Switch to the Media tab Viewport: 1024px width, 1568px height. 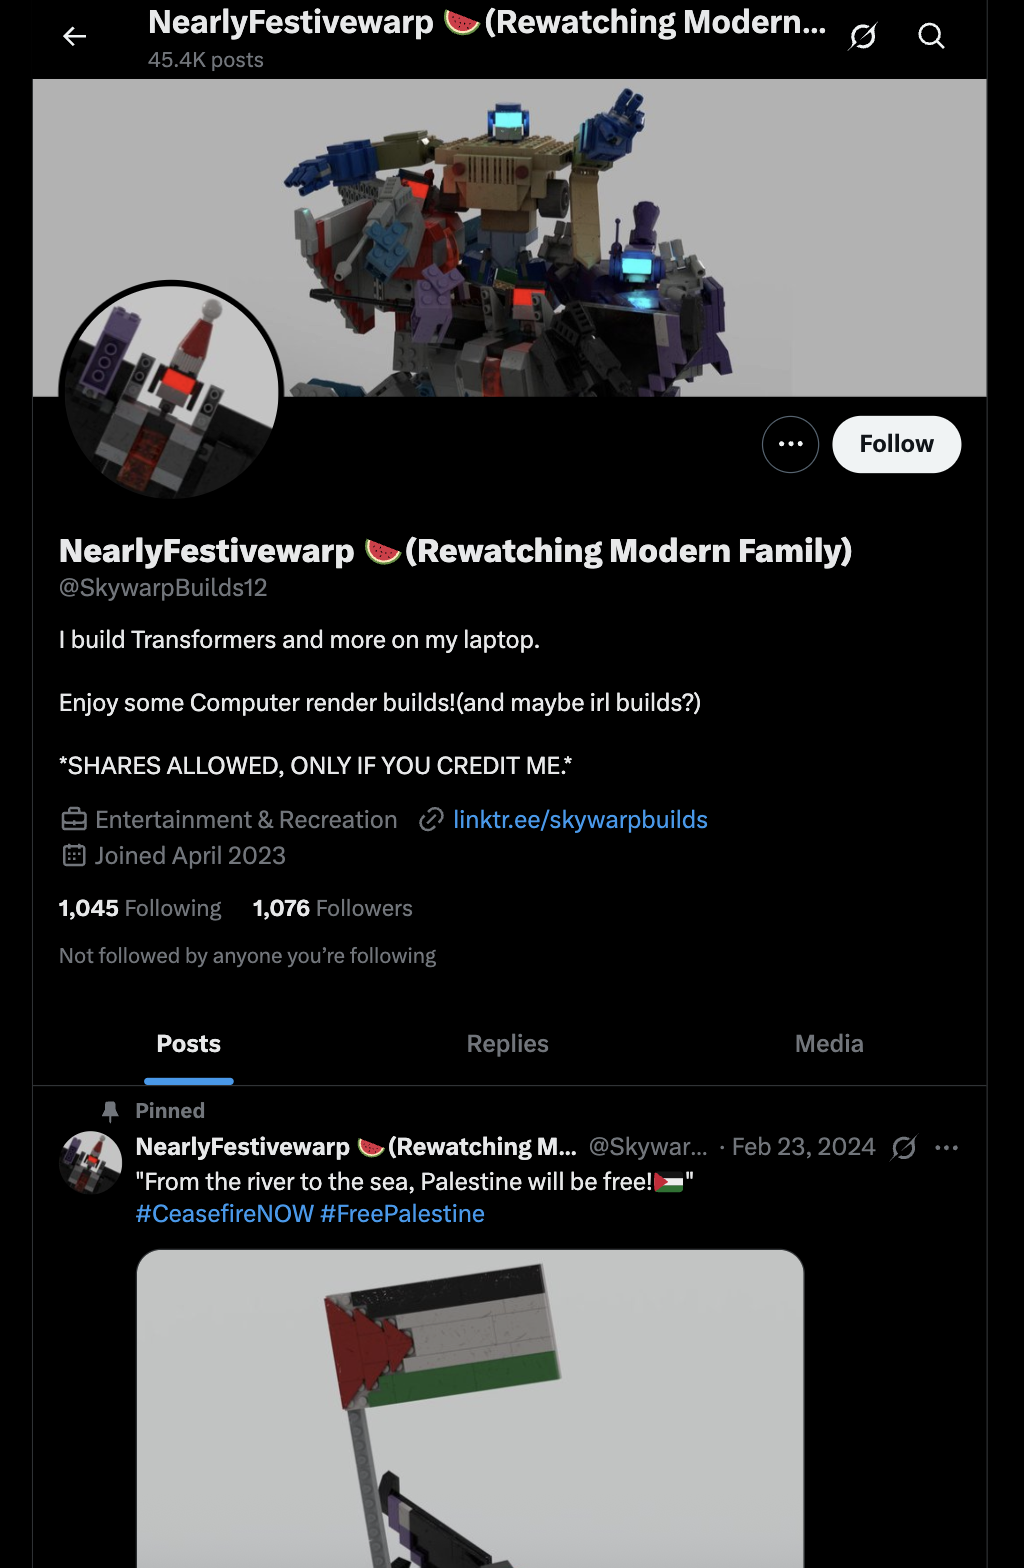click(829, 1044)
